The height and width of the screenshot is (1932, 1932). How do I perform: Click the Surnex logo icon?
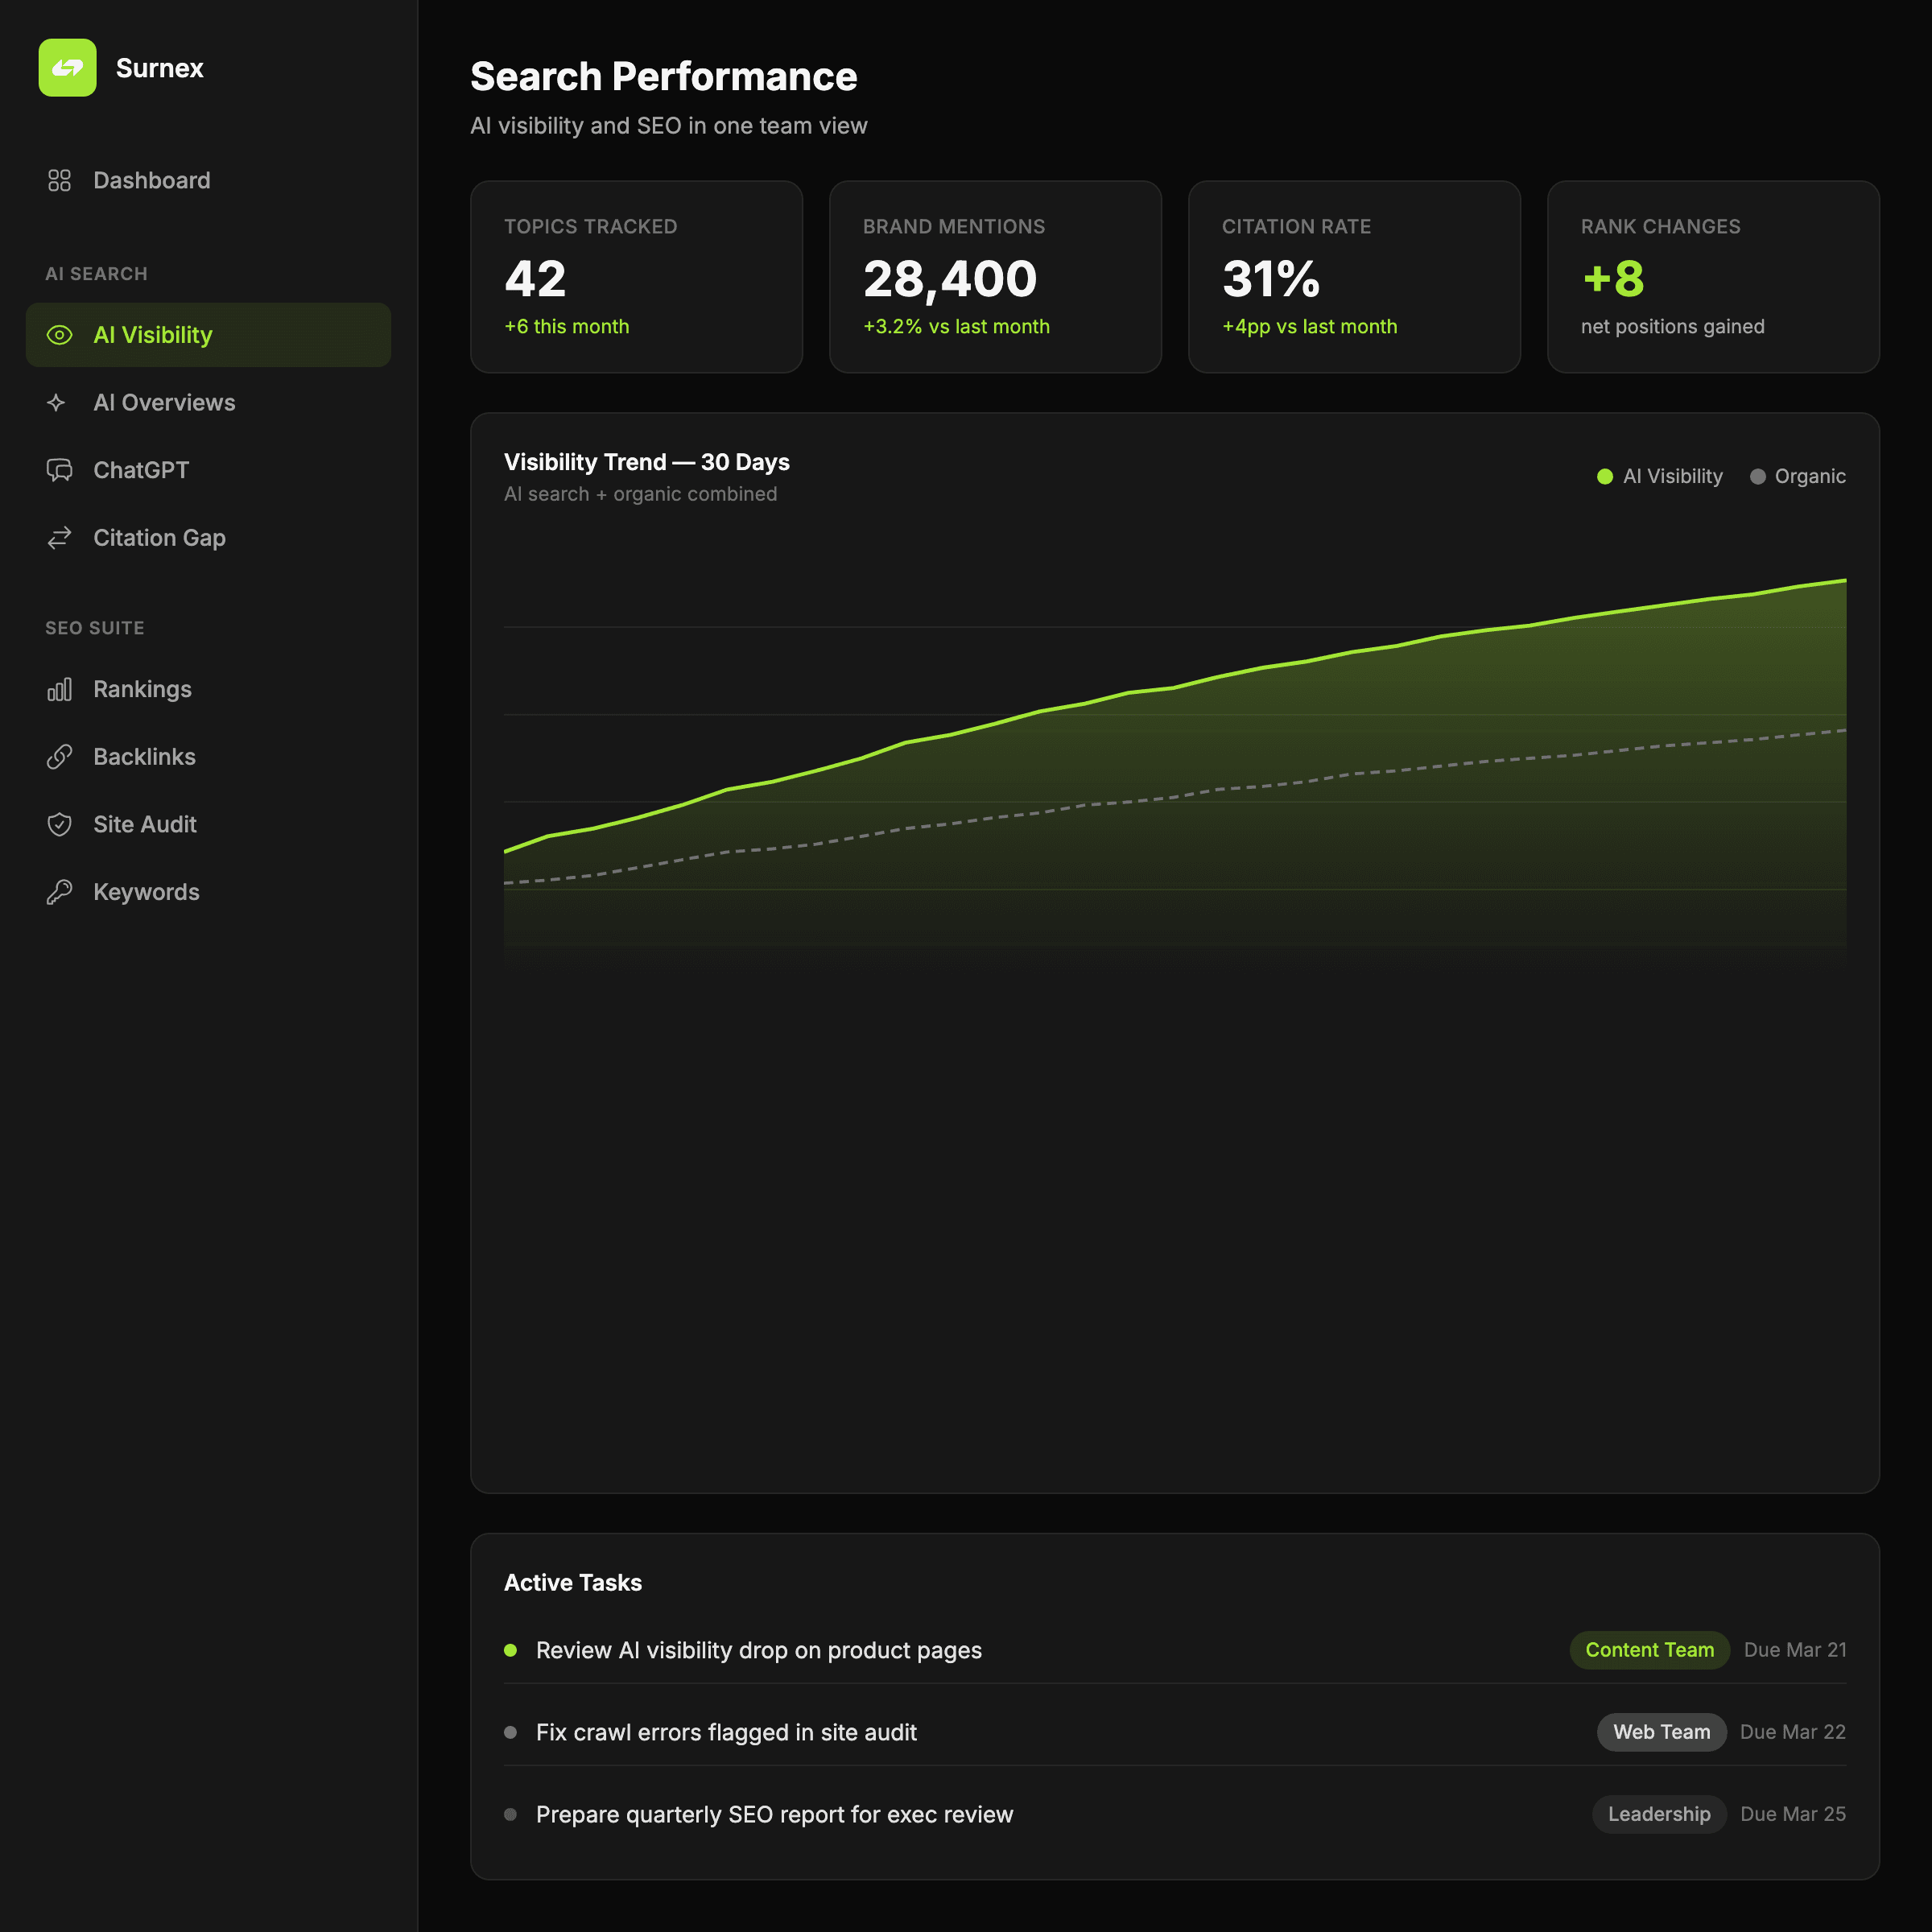click(67, 68)
